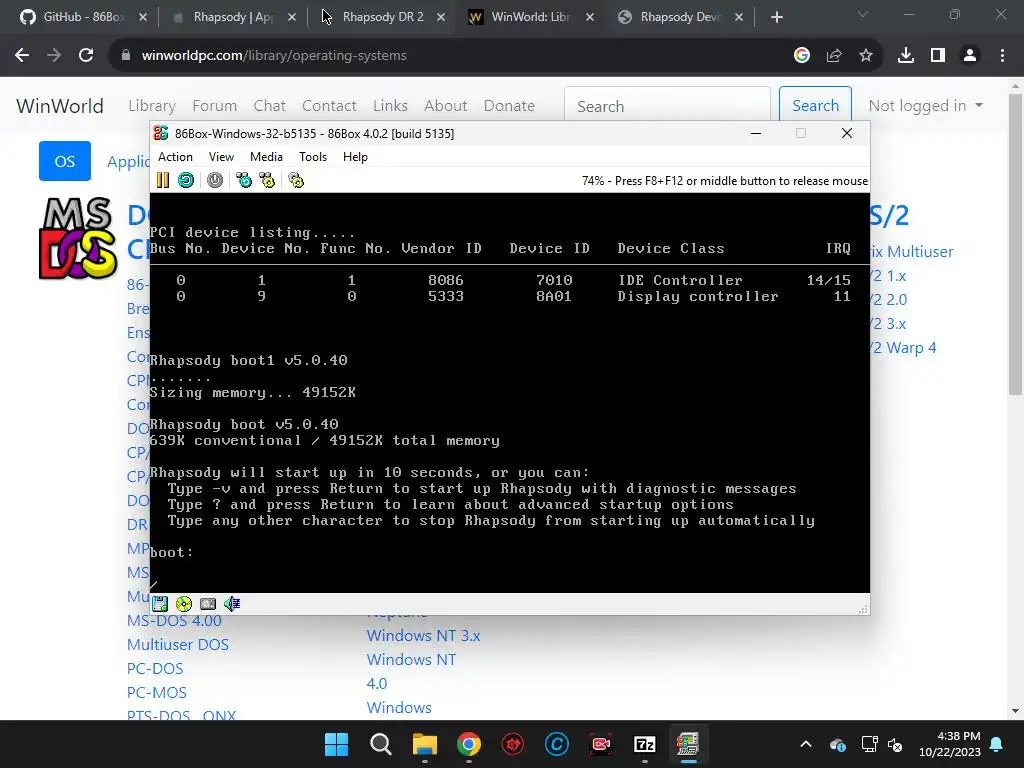Open OS/2 Warp 4 link
The width and height of the screenshot is (1024, 768).
click(x=904, y=347)
